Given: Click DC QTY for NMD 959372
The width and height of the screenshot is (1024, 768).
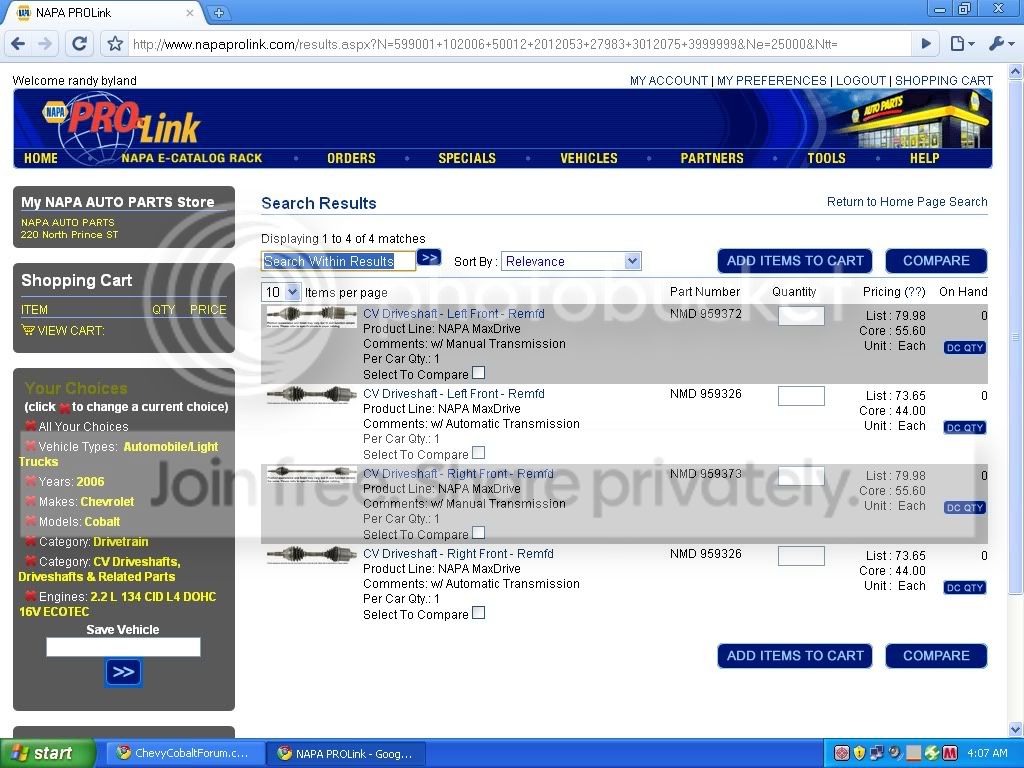Looking at the screenshot, I should tap(965, 347).
